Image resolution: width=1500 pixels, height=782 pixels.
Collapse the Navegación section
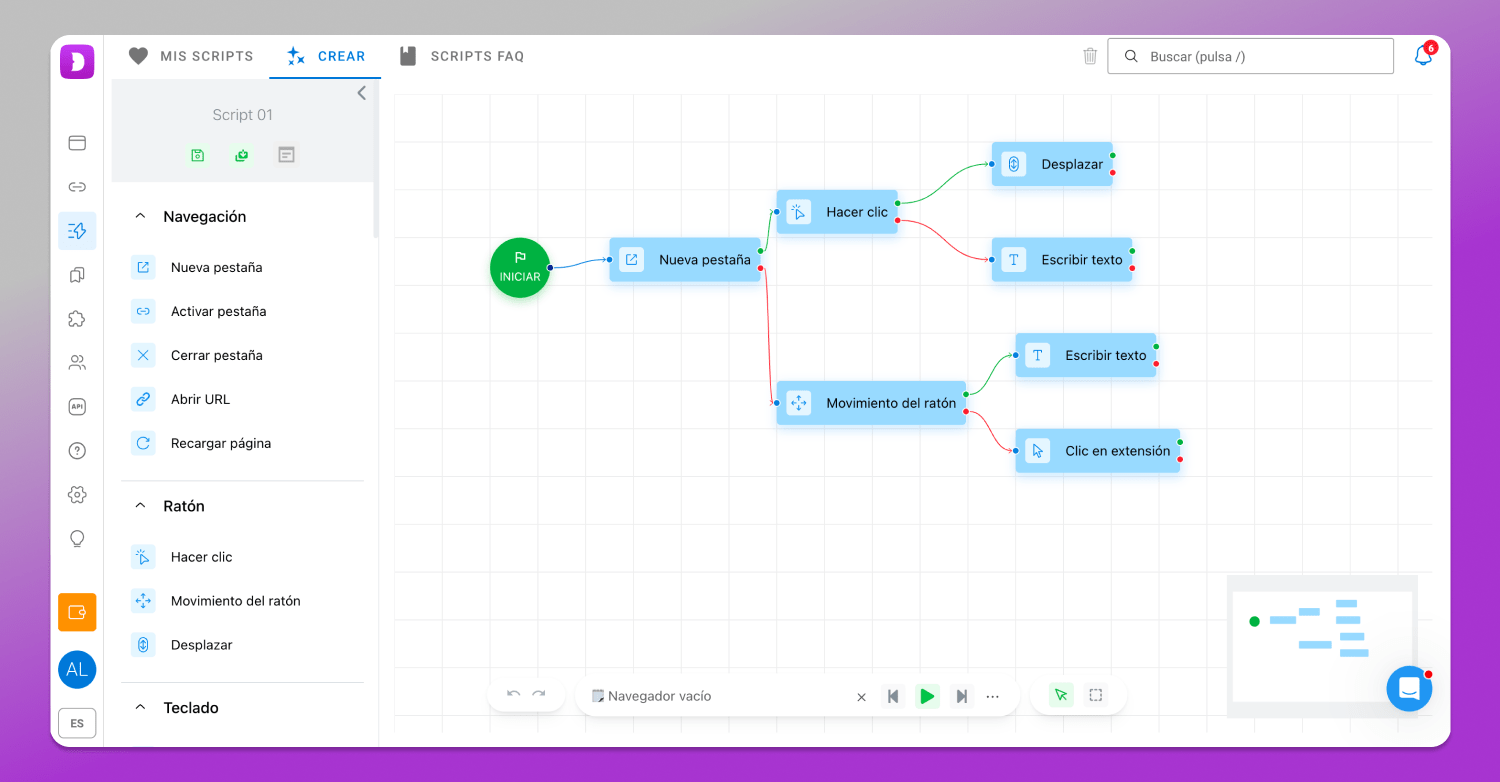tap(141, 216)
